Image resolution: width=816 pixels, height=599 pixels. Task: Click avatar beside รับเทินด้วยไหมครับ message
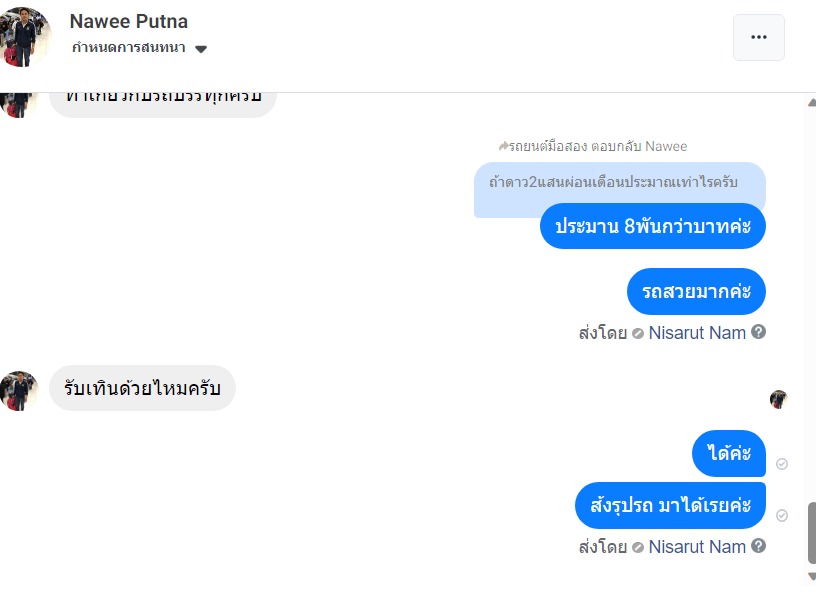18,390
